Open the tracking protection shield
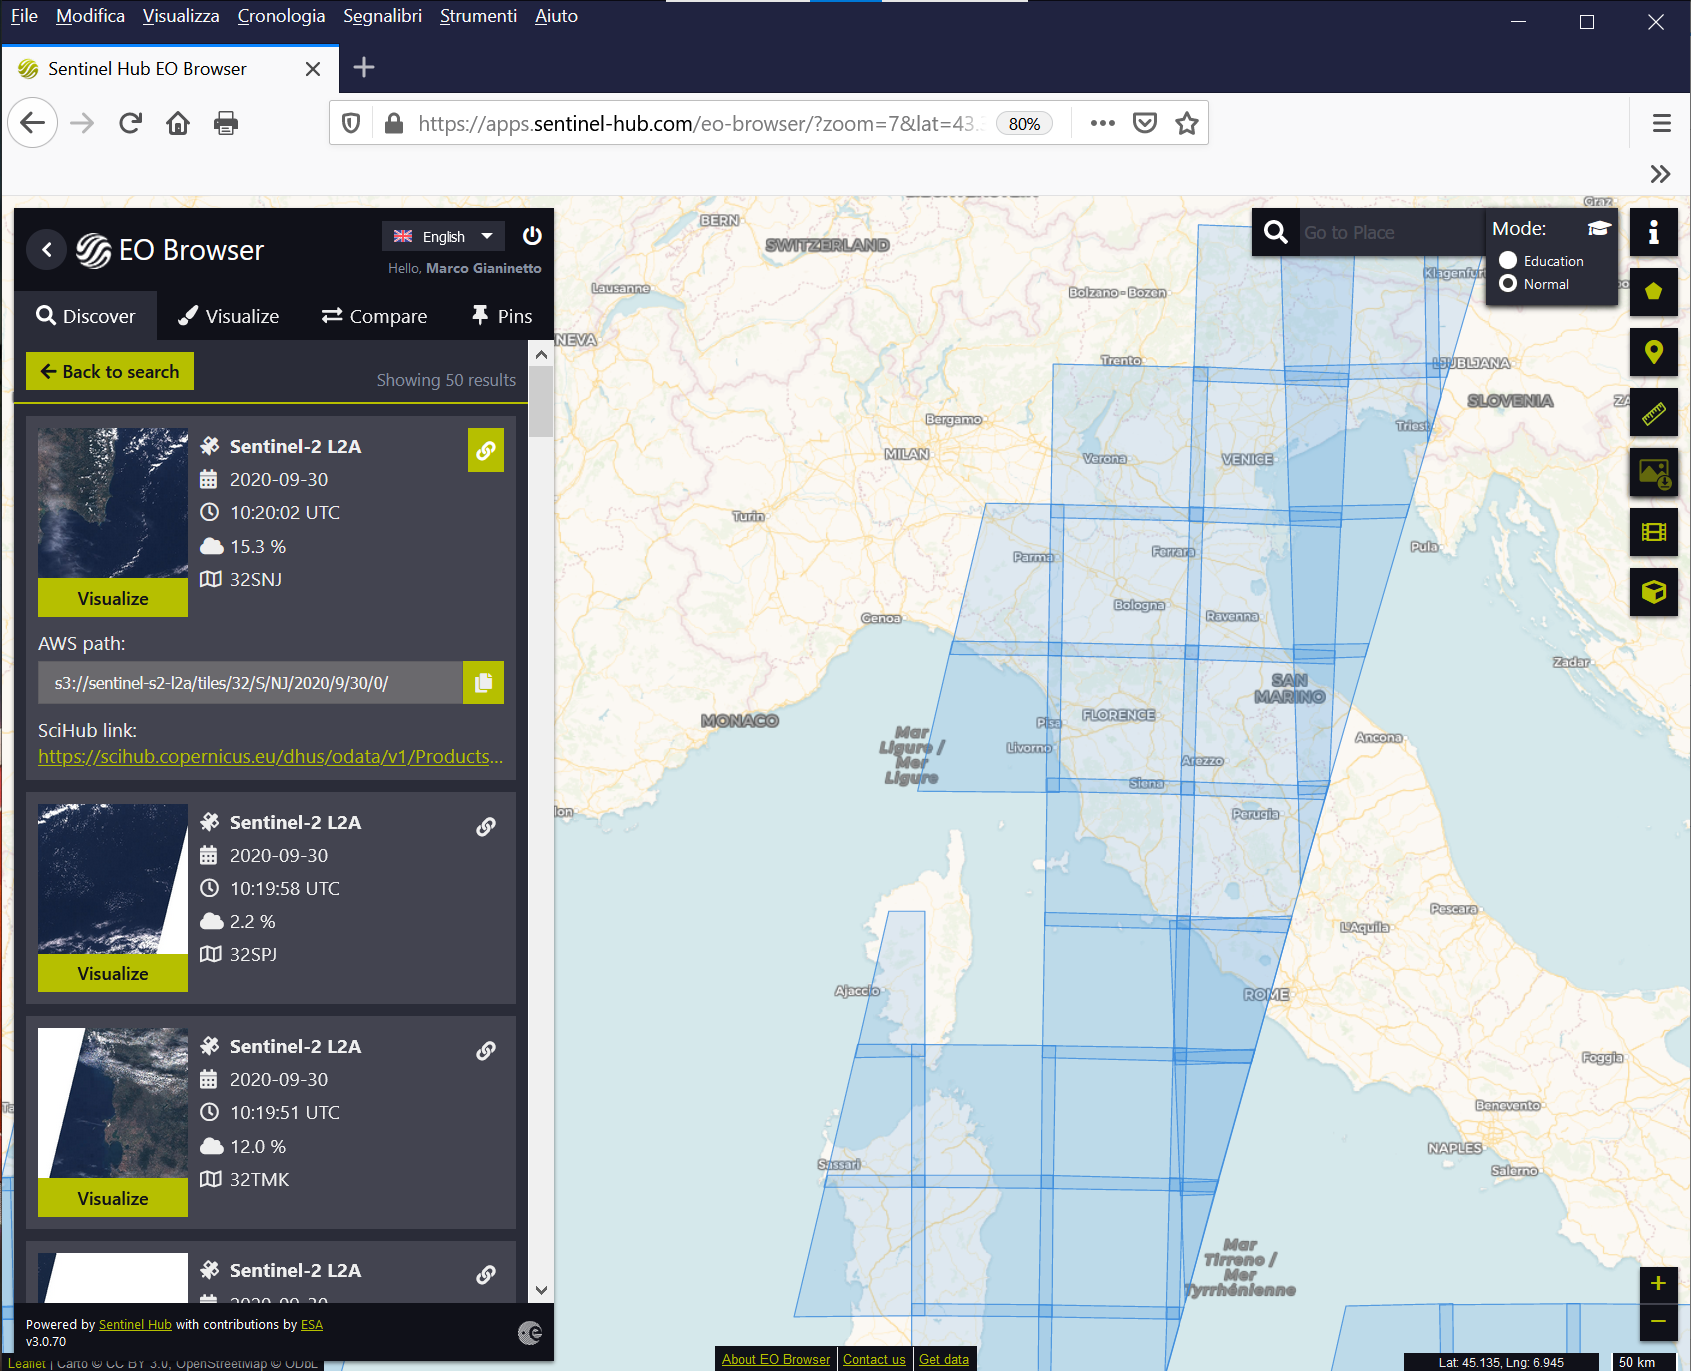 coord(351,123)
